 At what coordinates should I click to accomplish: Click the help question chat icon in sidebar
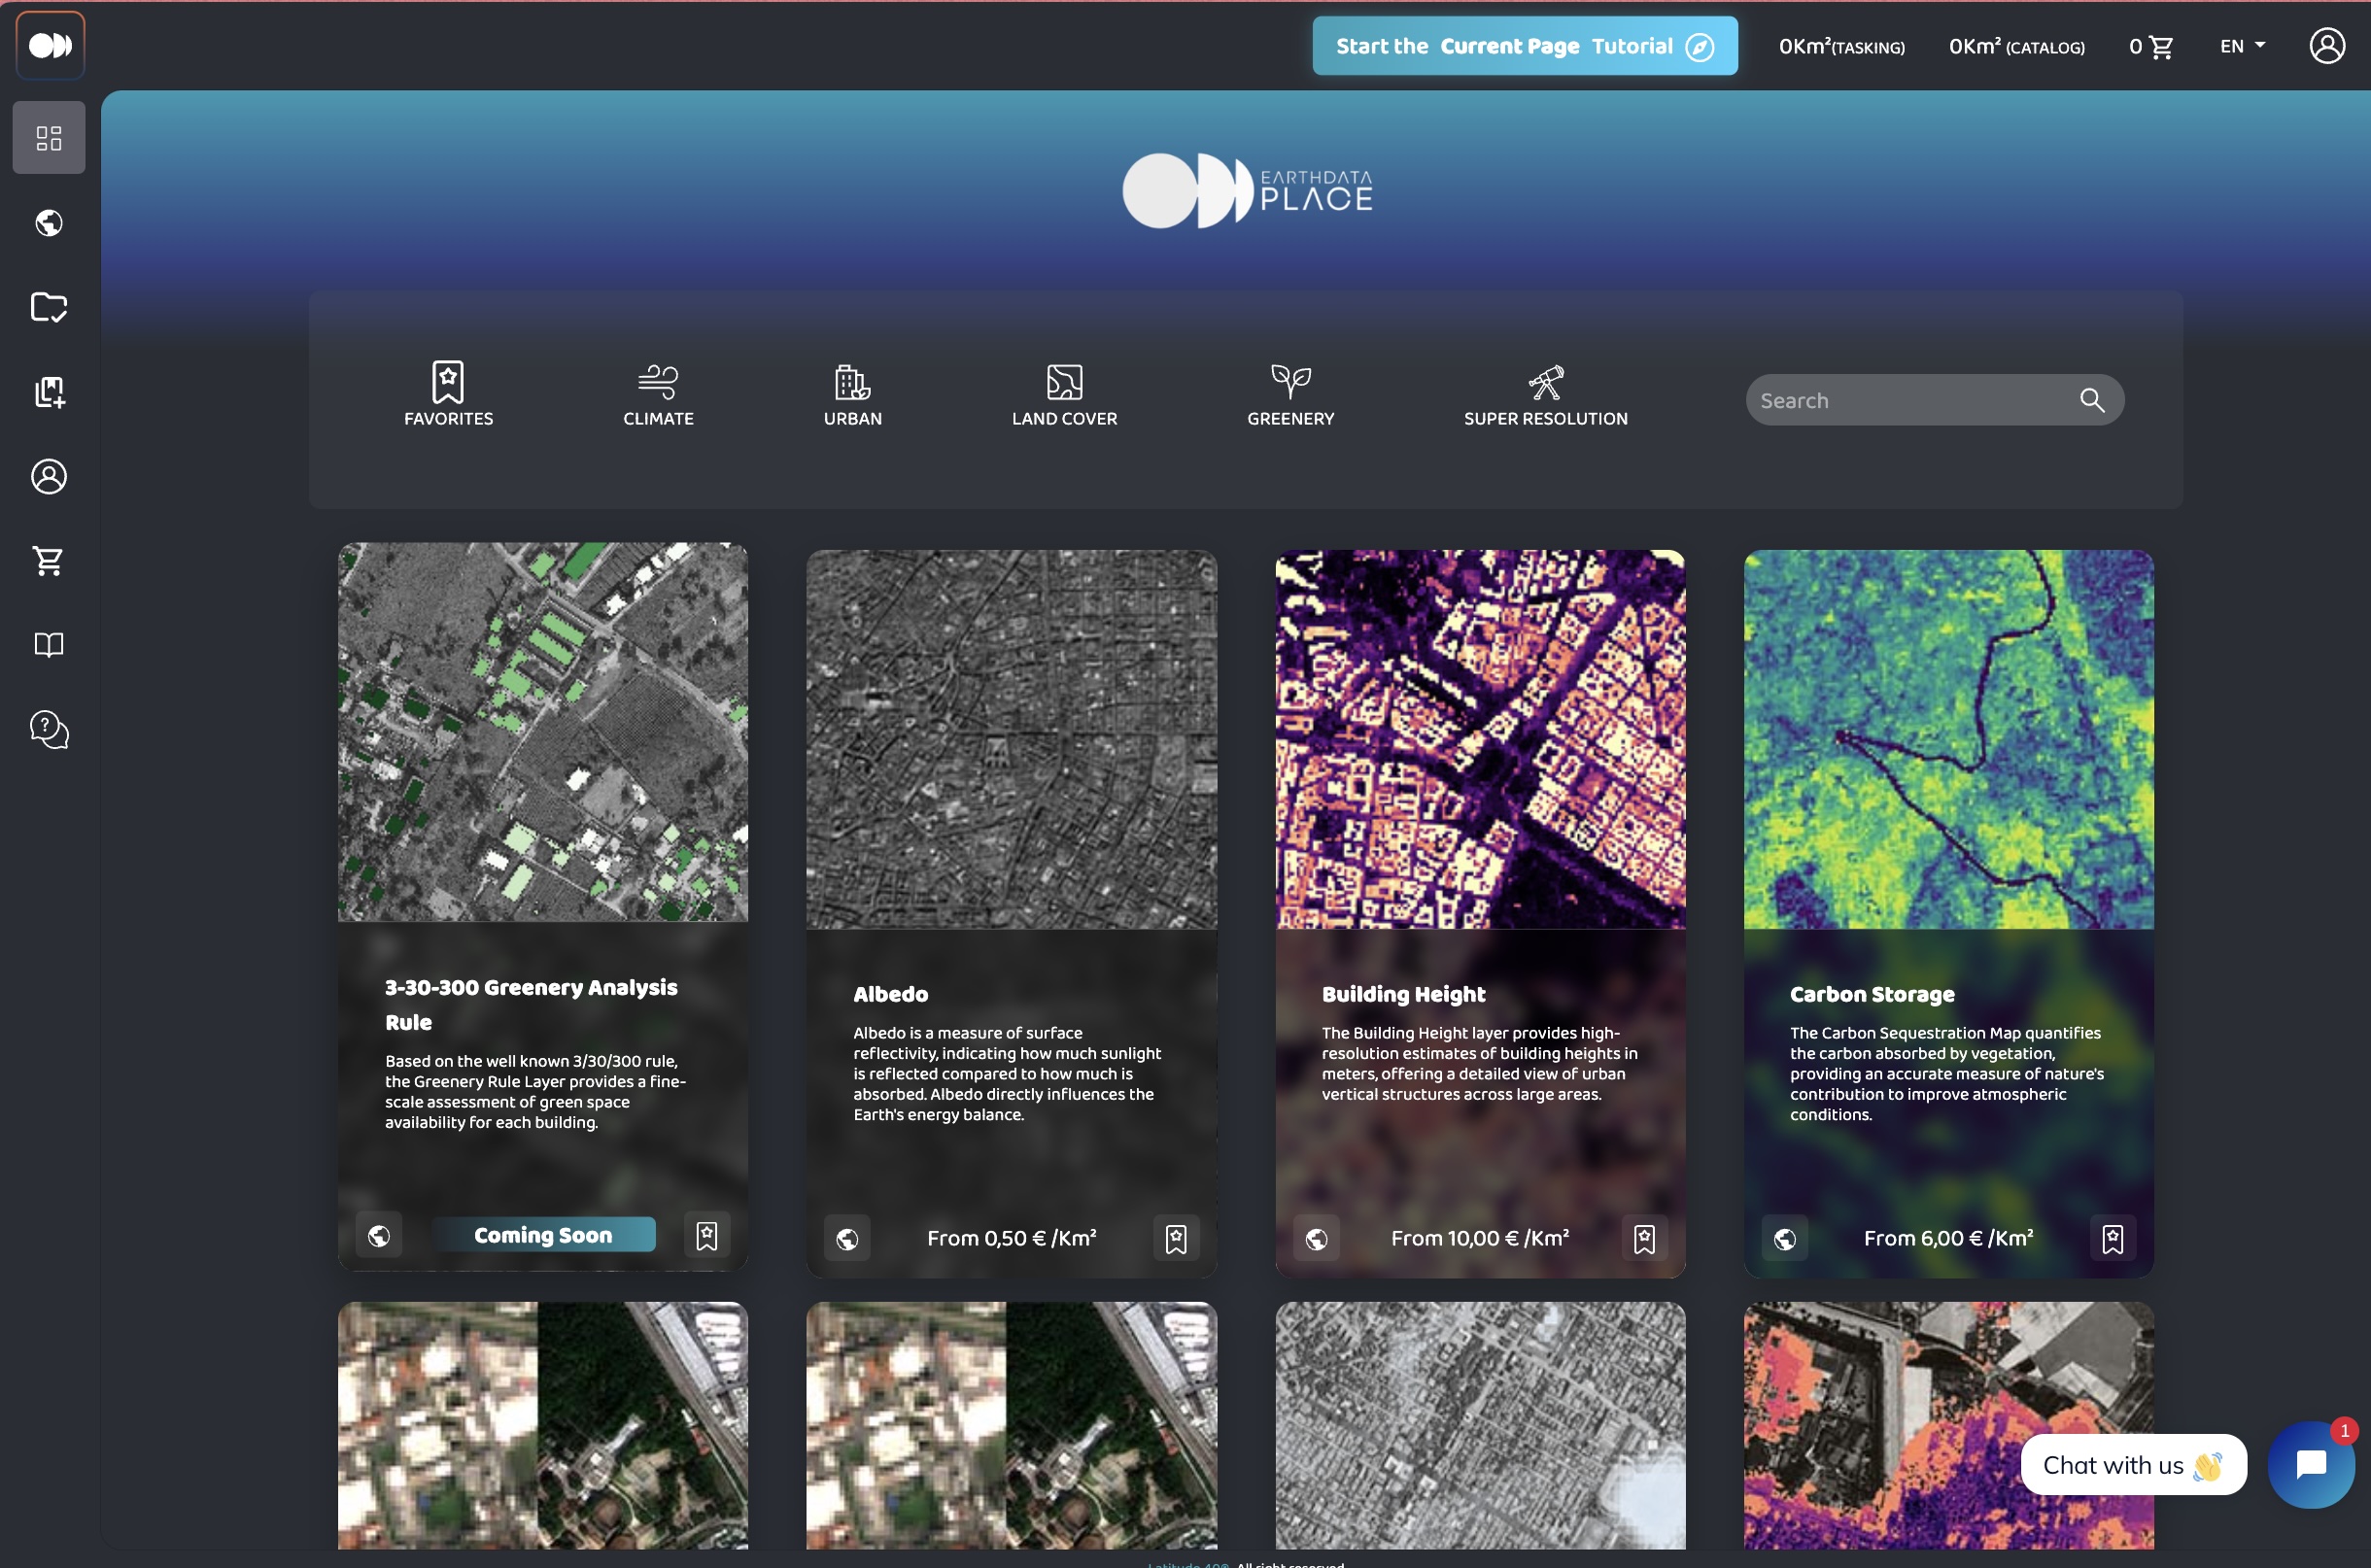pos(48,730)
